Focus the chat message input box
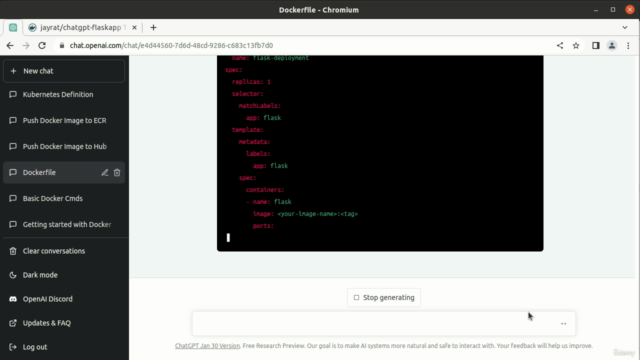The height and width of the screenshot is (360, 640). 384,324
